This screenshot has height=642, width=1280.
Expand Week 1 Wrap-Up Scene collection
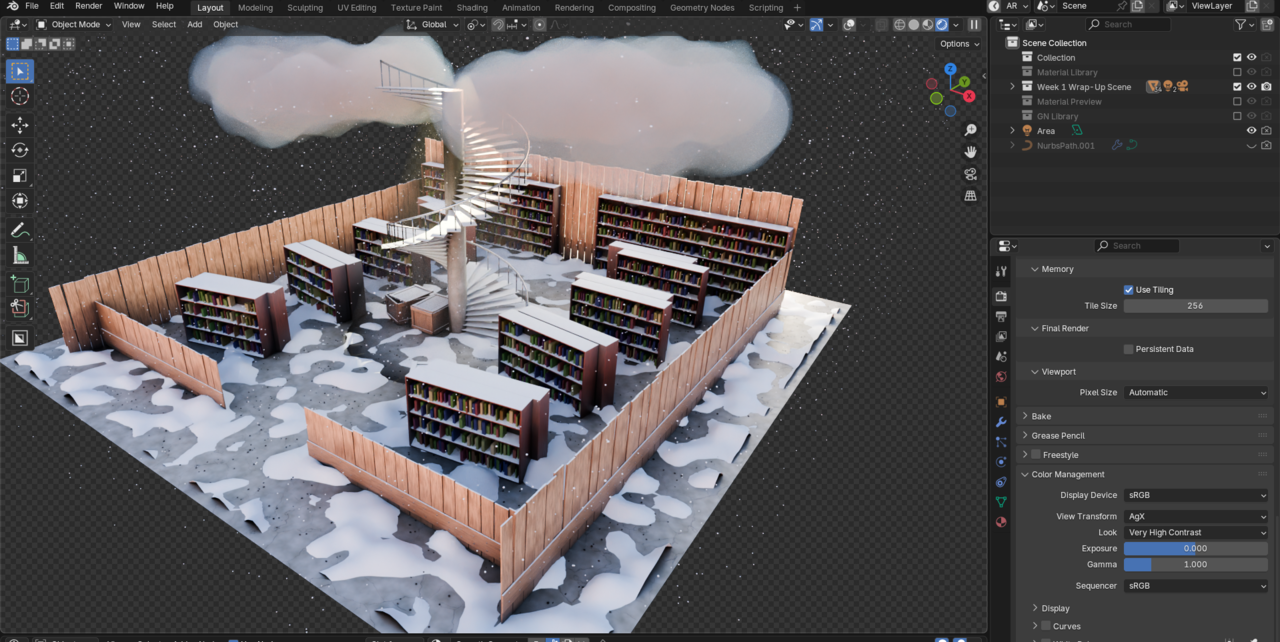pyautogui.click(x=1012, y=87)
